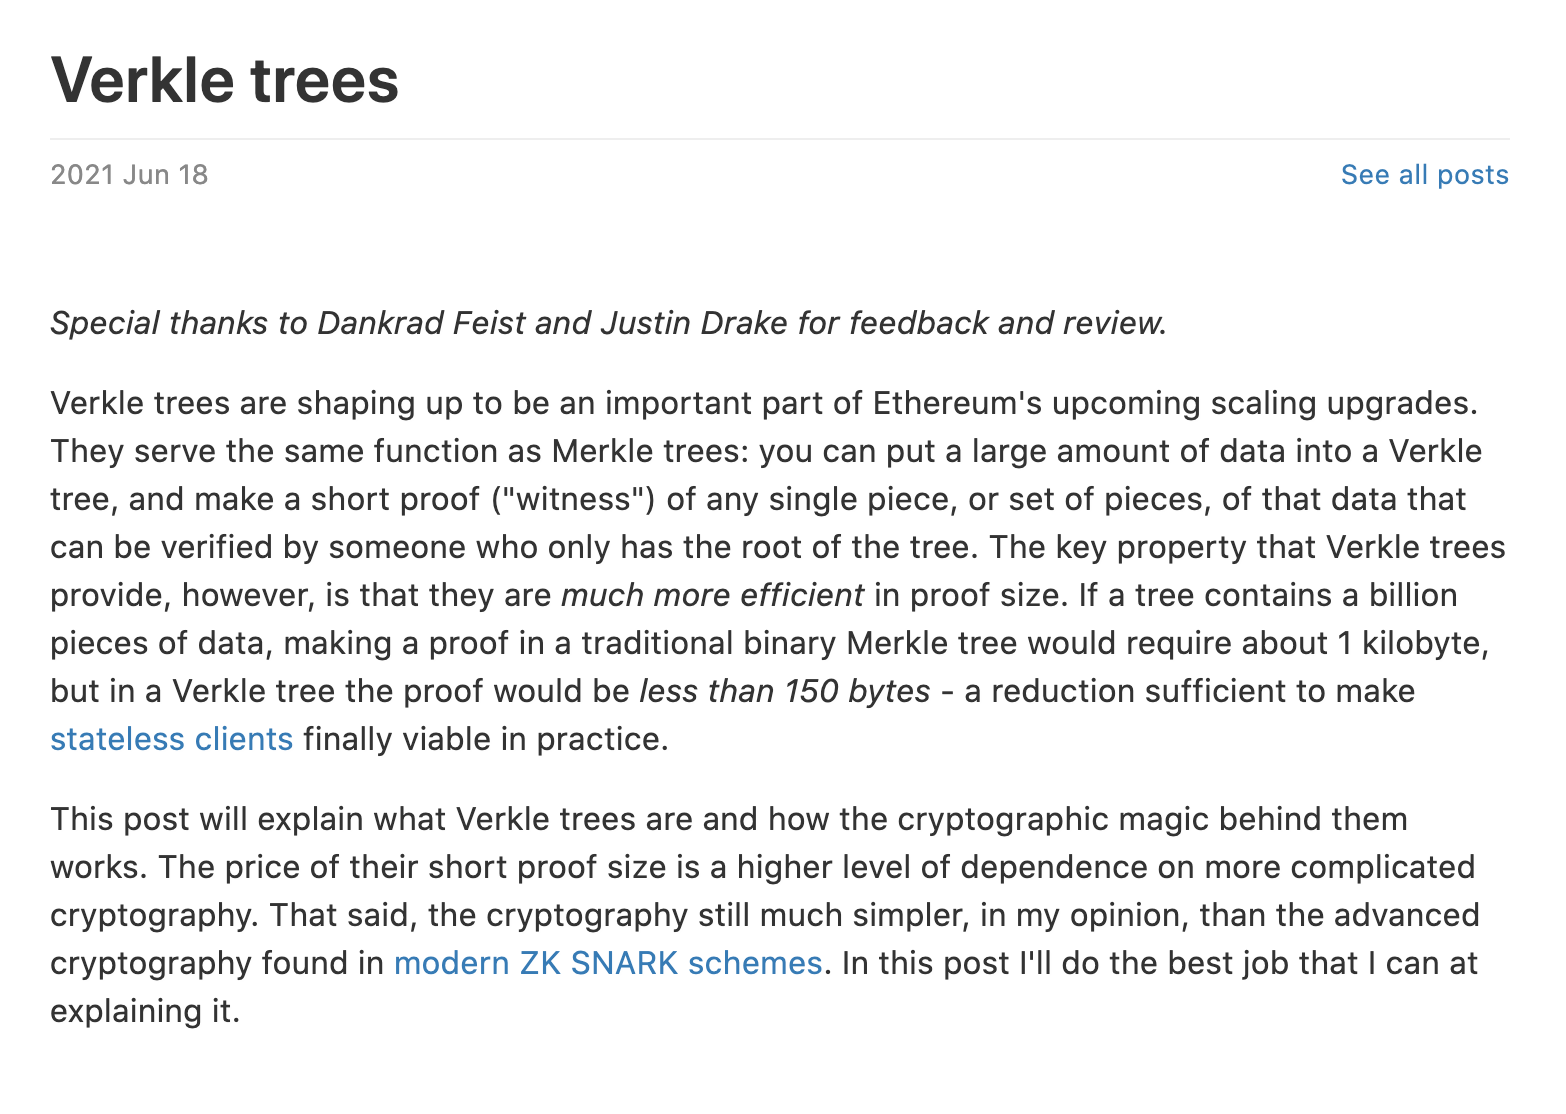This screenshot has height=1114, width=1566.
Task: Click the phrase 'cryptographic magic' in second paragraph
Action: 1002,819
